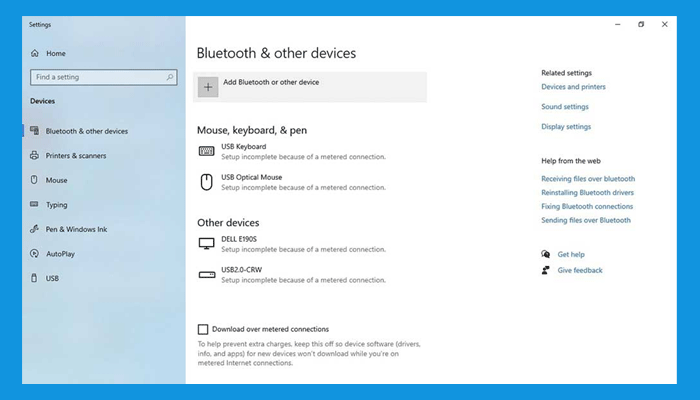700x400 pixels.
Task: Open Fixing Bluetooth connections help link
Action: (587, 206)
